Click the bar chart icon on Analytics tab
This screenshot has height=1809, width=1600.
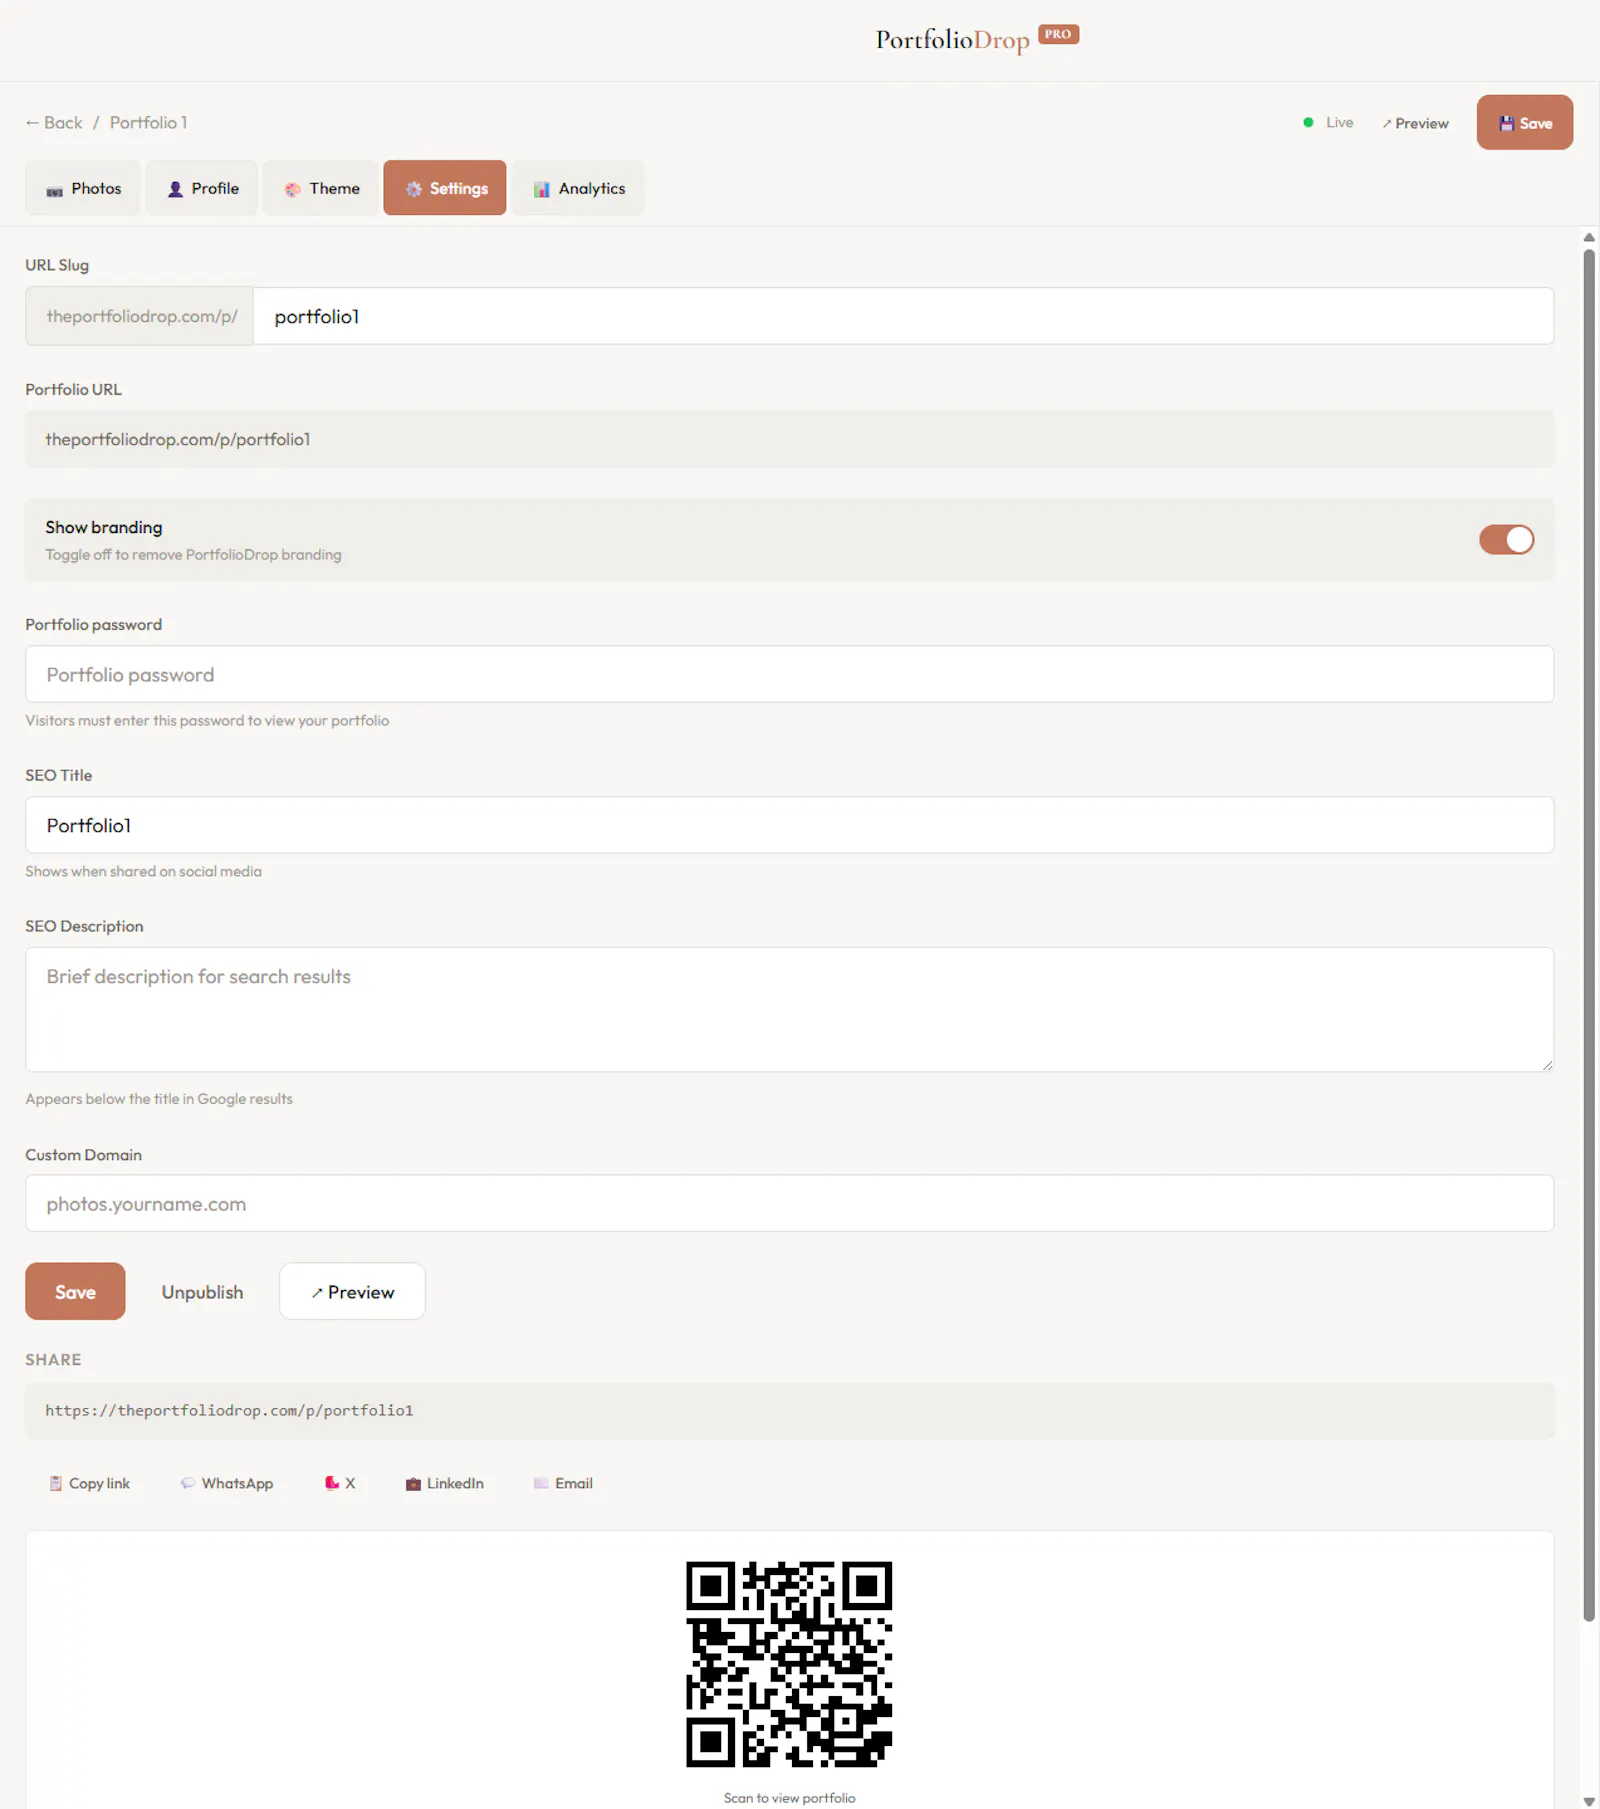541,189
